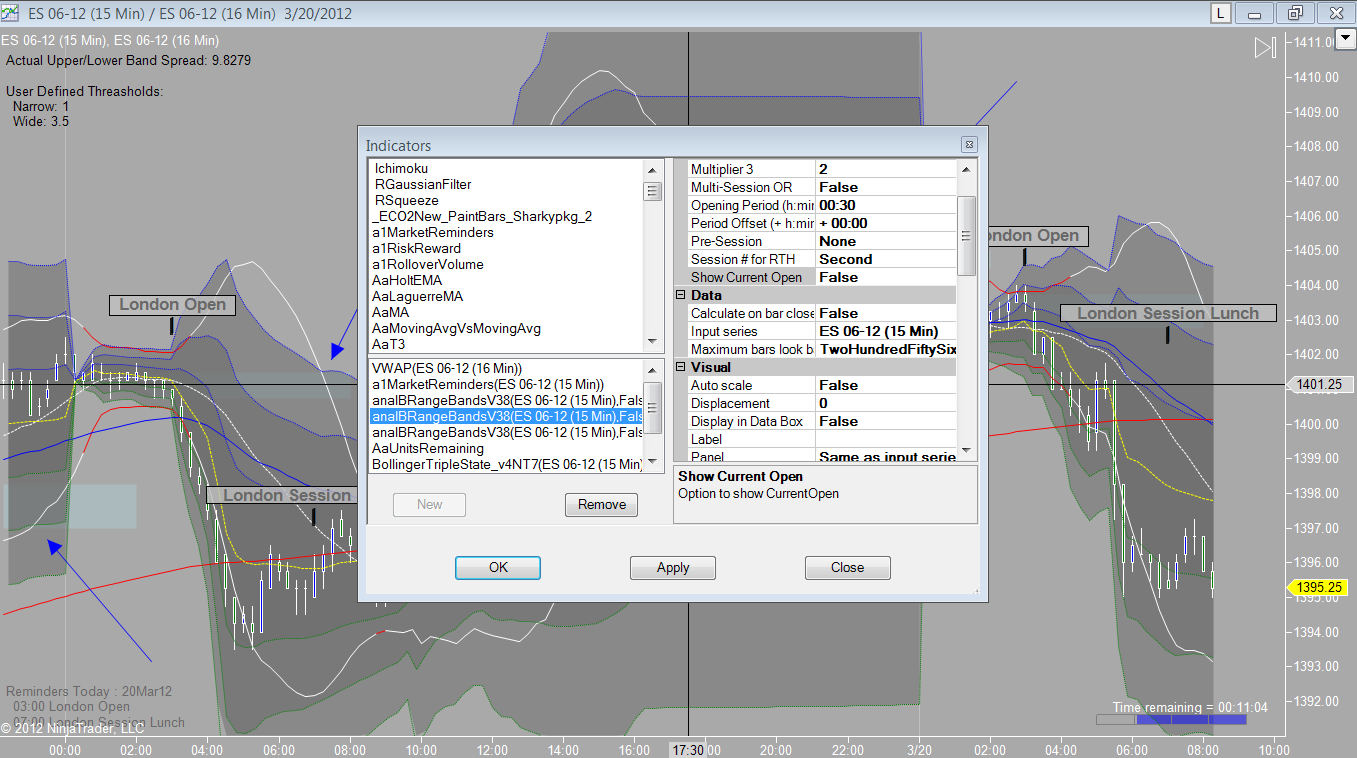Image resolution: width=1357 pixels, height=758 pixels.
Task: Click the 1401.25 price marker on the axis
Action: pyautogui.click(x=1318, y=384)
